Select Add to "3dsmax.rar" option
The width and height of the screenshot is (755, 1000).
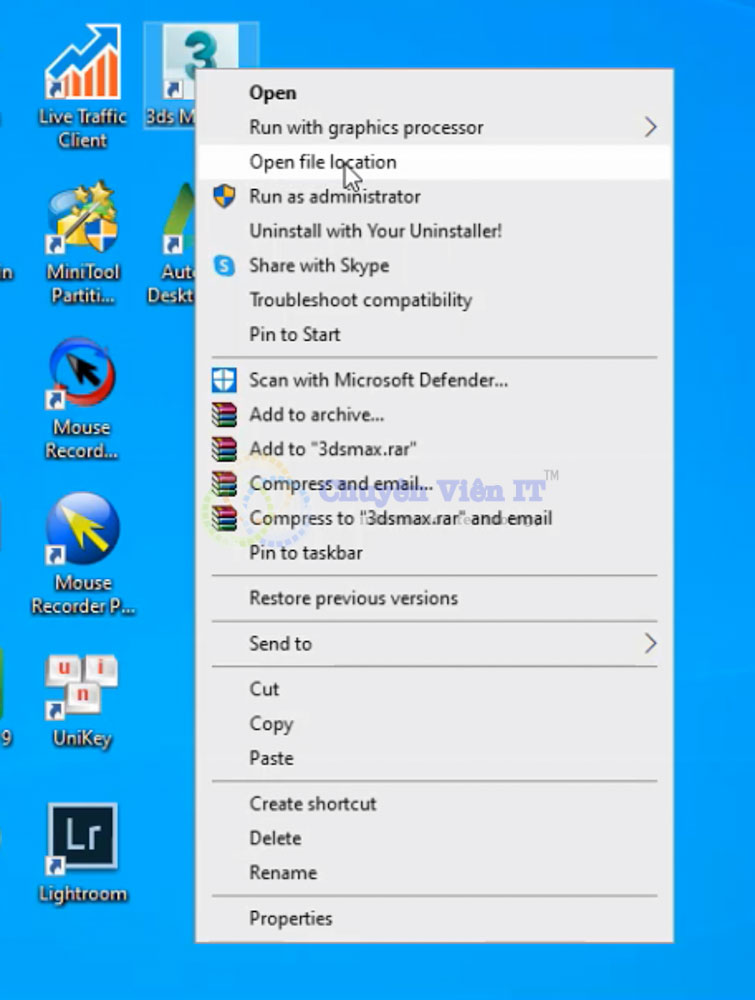(x=332, y=449)
